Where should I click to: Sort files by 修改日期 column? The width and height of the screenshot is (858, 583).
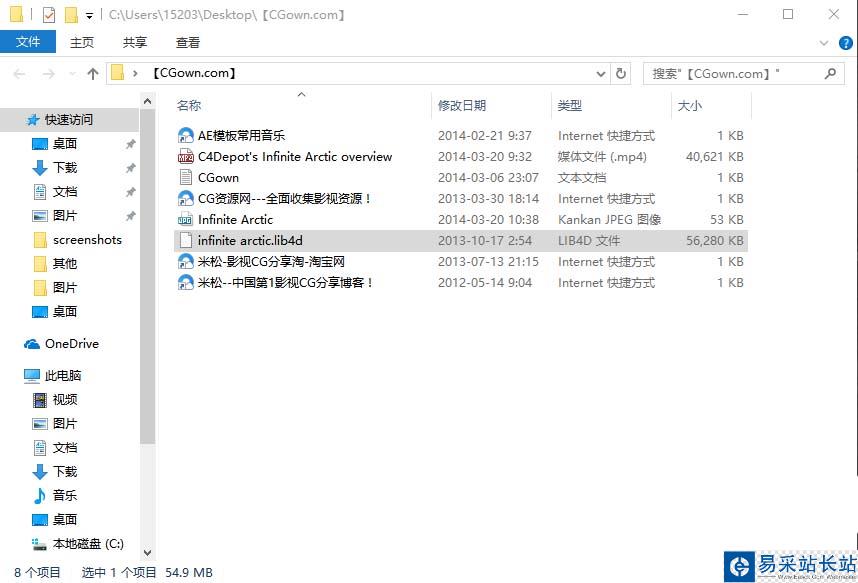point(462,105)
